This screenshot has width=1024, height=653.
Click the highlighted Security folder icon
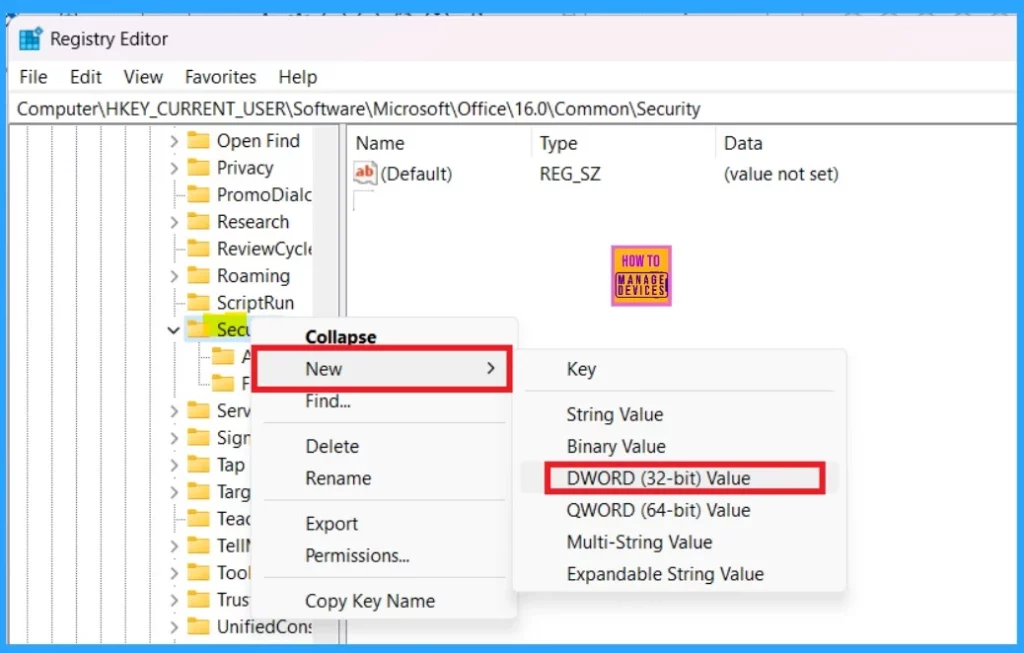pos(198,329)
